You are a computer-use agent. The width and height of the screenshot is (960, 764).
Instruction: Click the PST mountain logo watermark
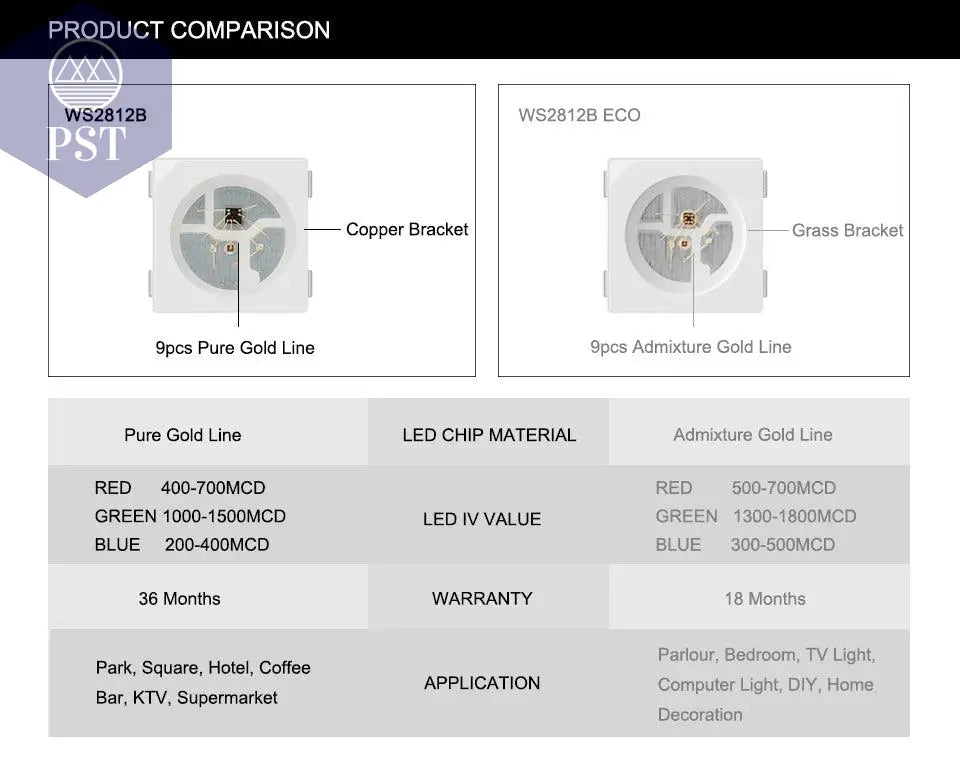tap(86, 77)
